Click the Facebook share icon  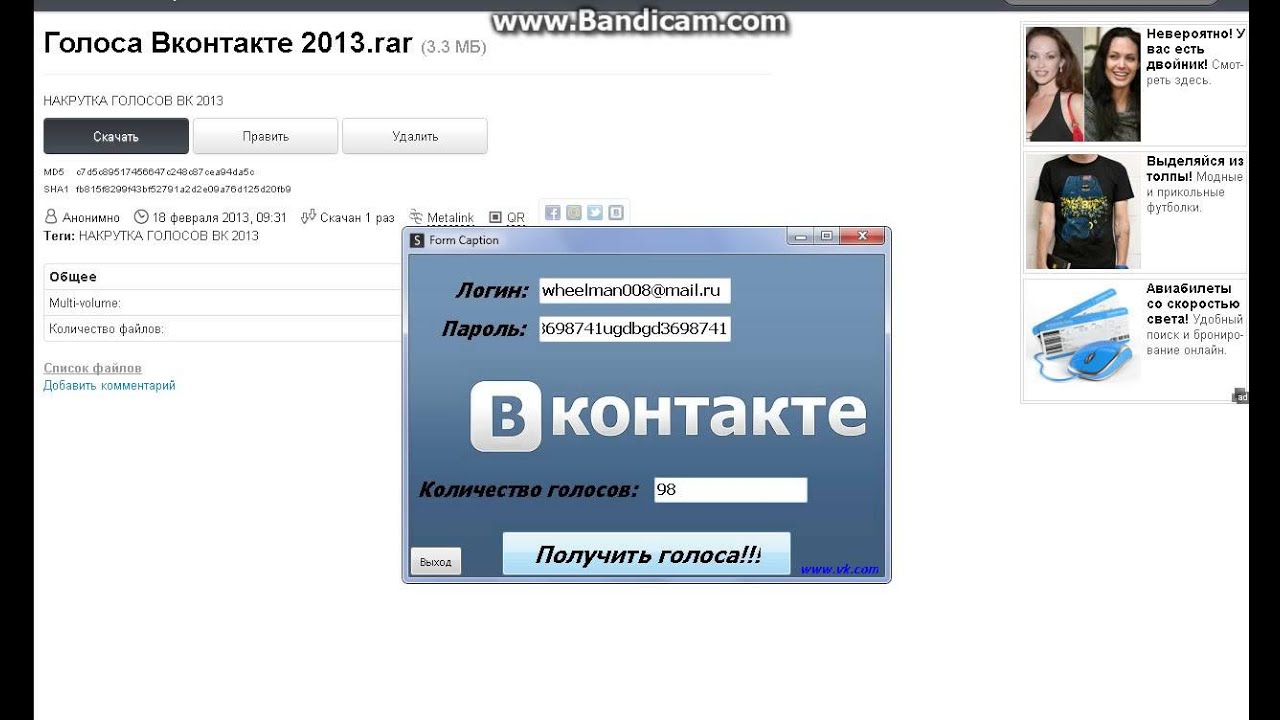click(x=552, y=212)
